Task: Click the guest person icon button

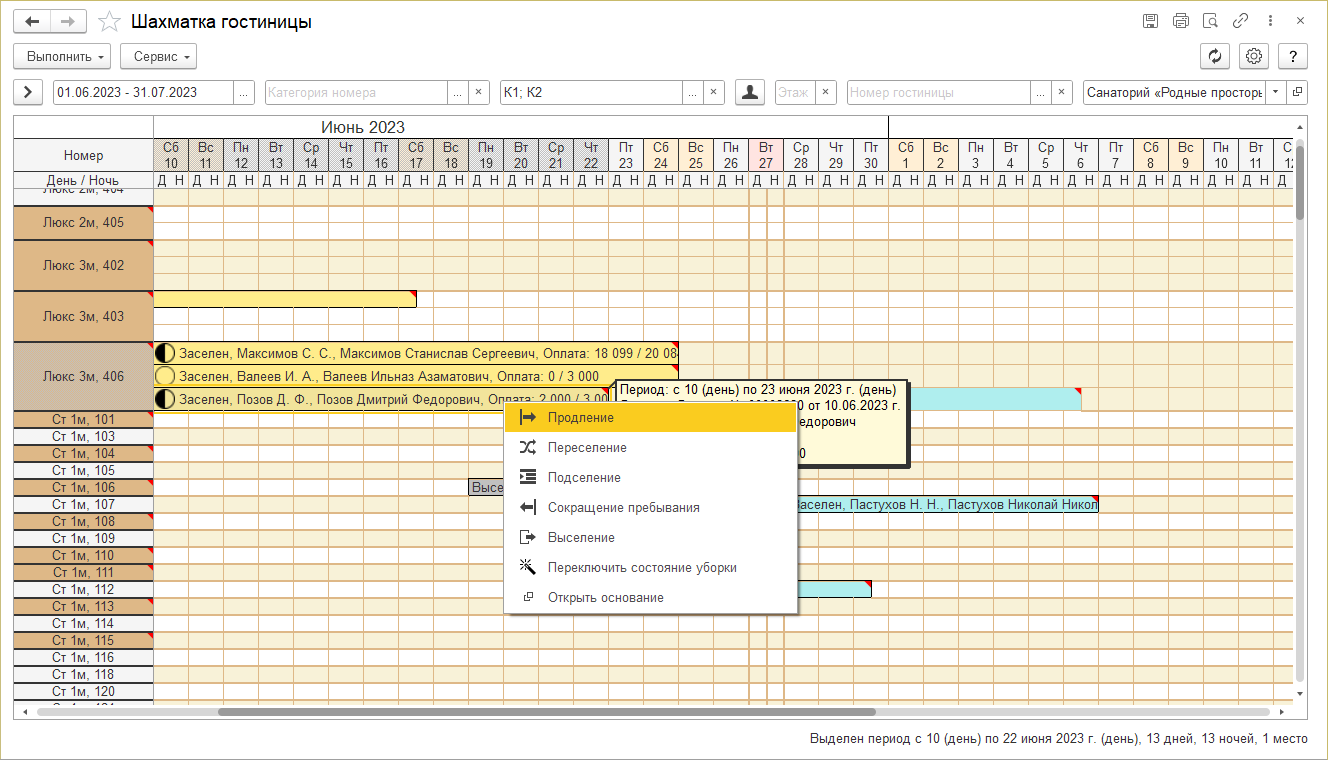Action: [x=749, y=92]
